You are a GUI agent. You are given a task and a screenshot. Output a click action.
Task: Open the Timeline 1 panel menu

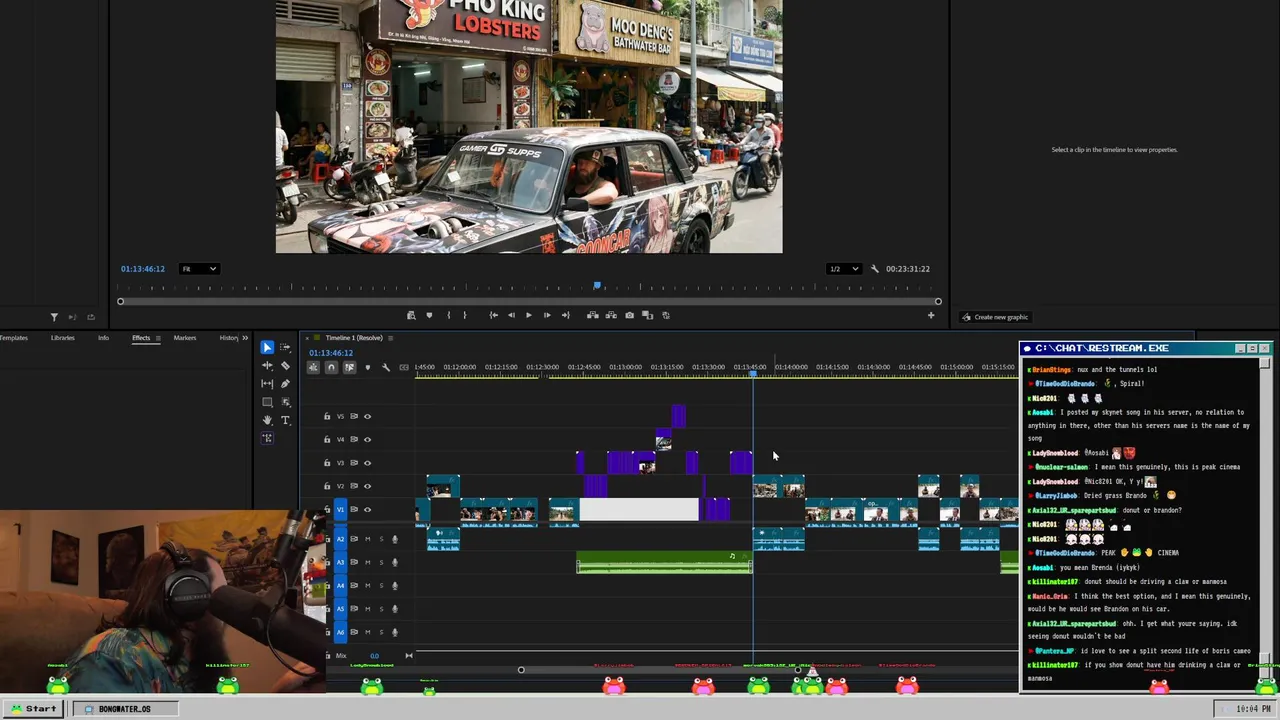pos(390,338)
